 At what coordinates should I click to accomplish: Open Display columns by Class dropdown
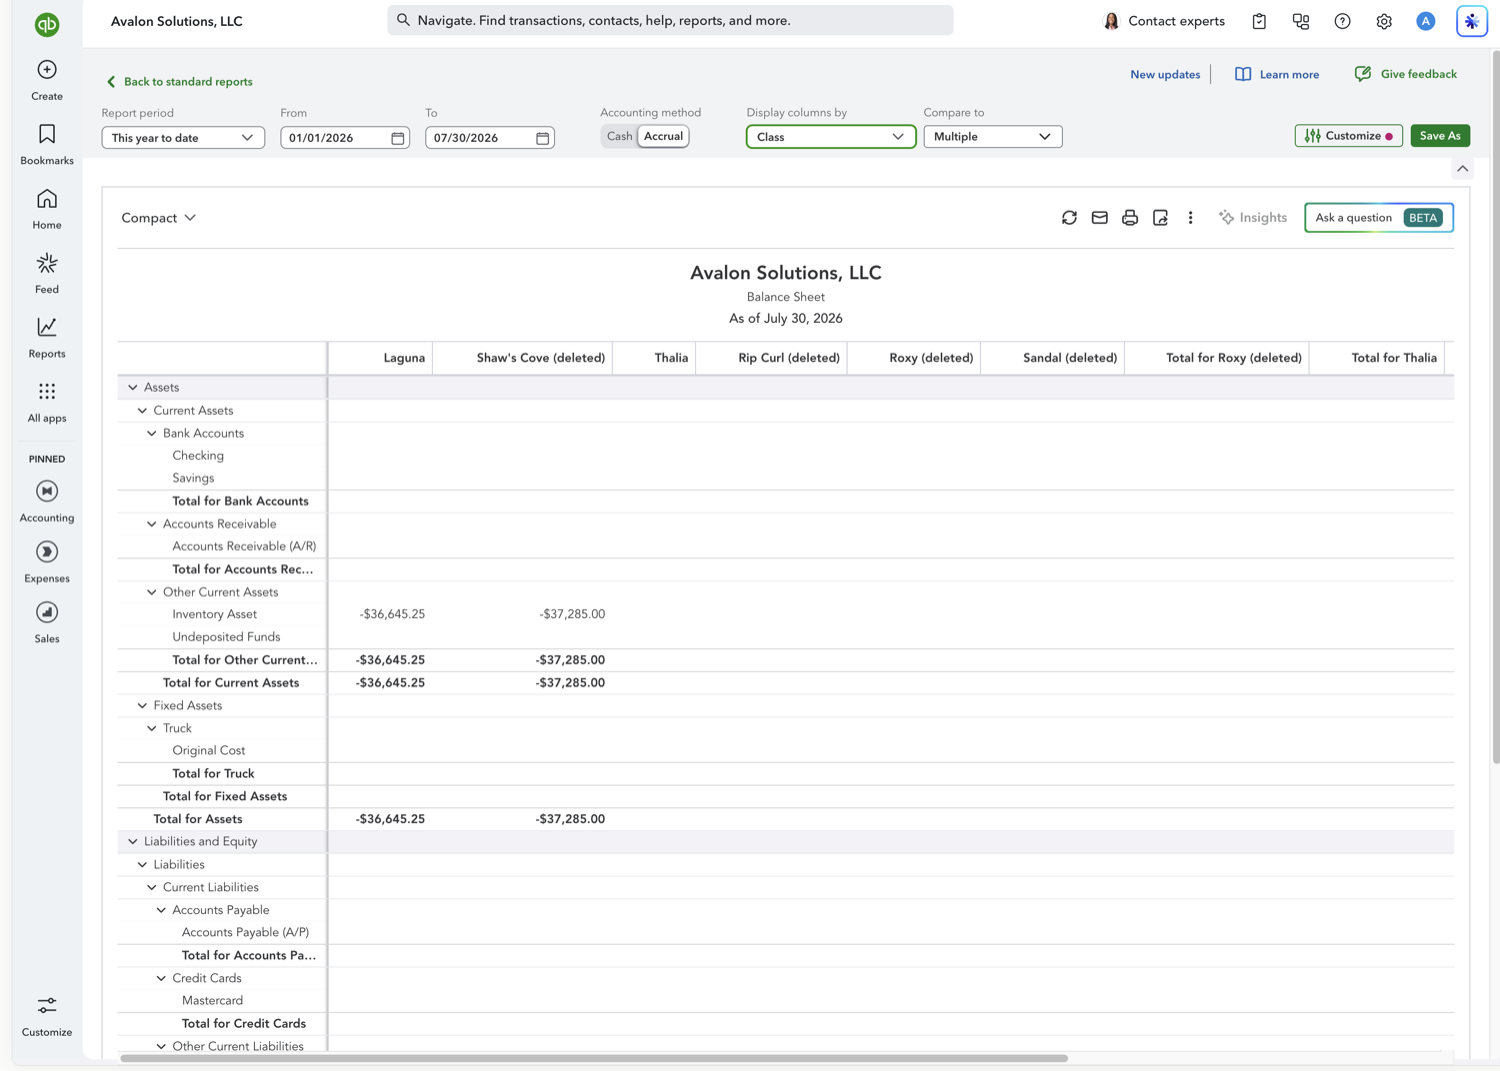(830, 136)
